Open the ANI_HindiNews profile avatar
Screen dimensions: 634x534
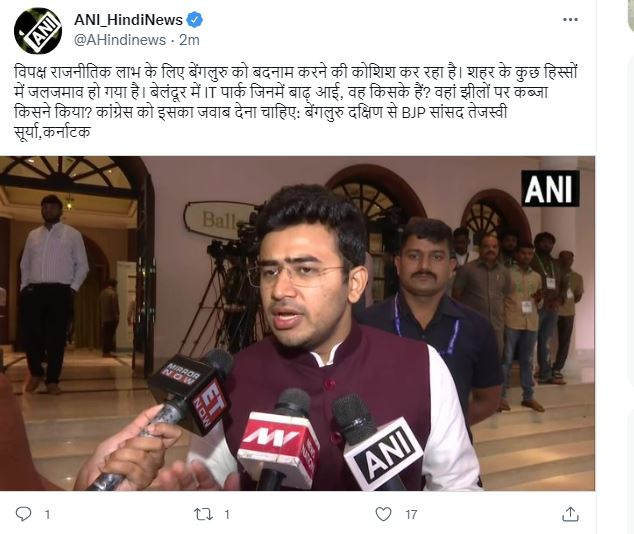coord(38,31)
